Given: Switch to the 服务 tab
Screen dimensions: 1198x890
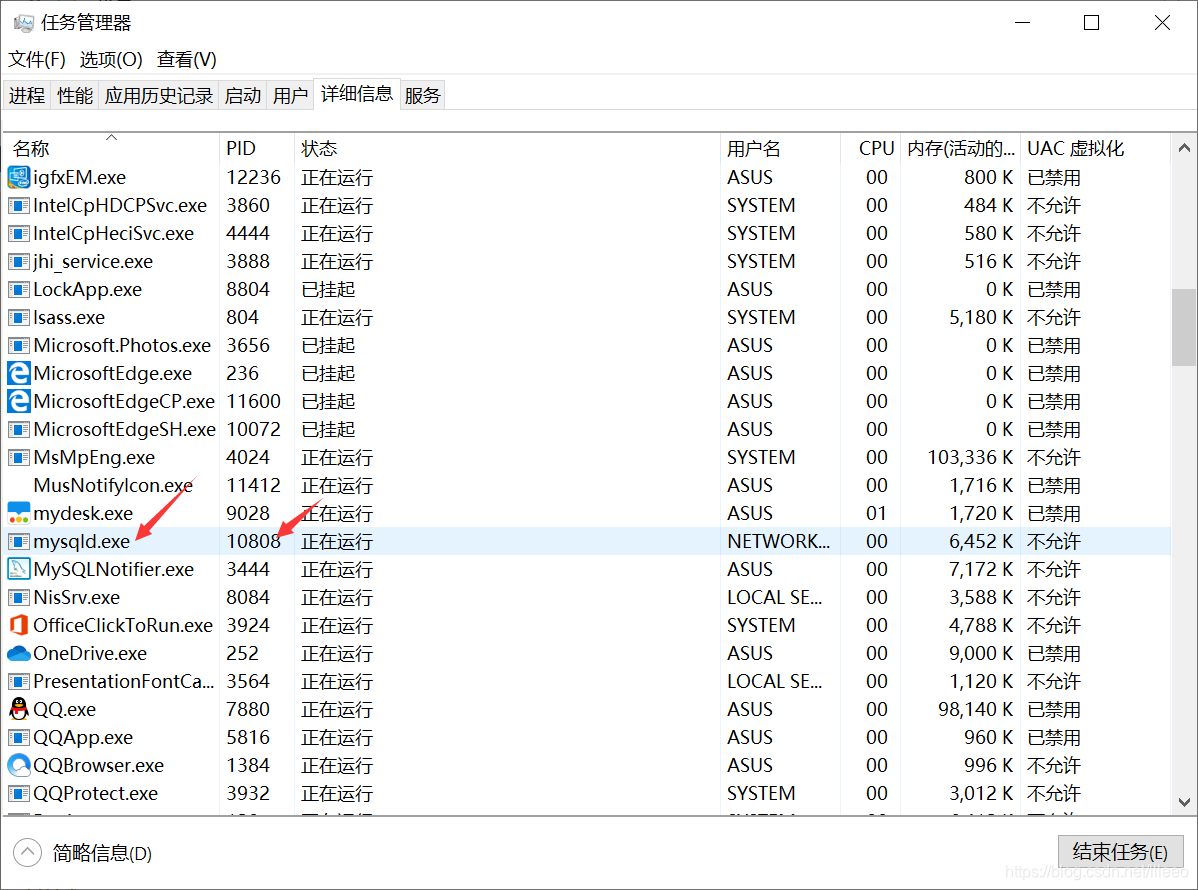Looking at the screenshot, I should pos(423,95).
